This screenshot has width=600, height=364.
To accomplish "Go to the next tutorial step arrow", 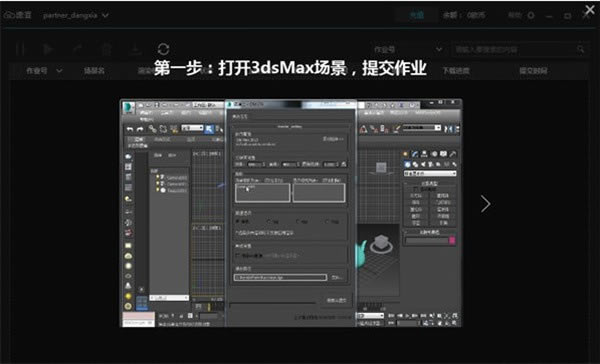I will [486, 204].
